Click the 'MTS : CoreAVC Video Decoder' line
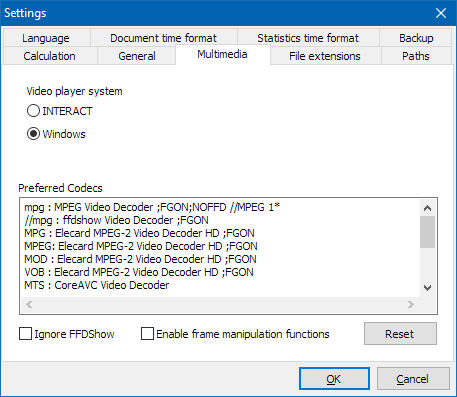Image resolution: width=457 pixels, height=397 pixels. pyautogui.click(x=97, y=285)
